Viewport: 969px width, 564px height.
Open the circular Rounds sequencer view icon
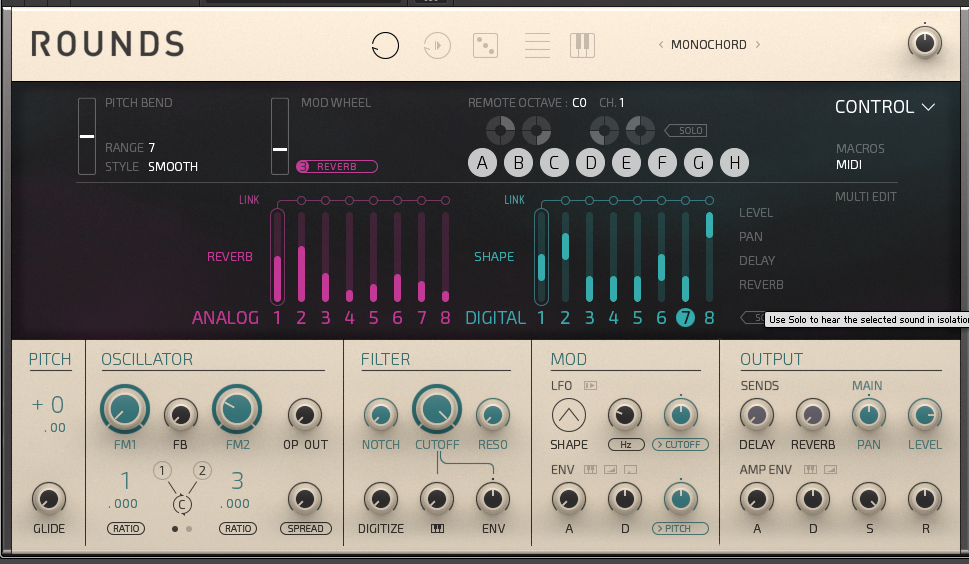(385, 45)
